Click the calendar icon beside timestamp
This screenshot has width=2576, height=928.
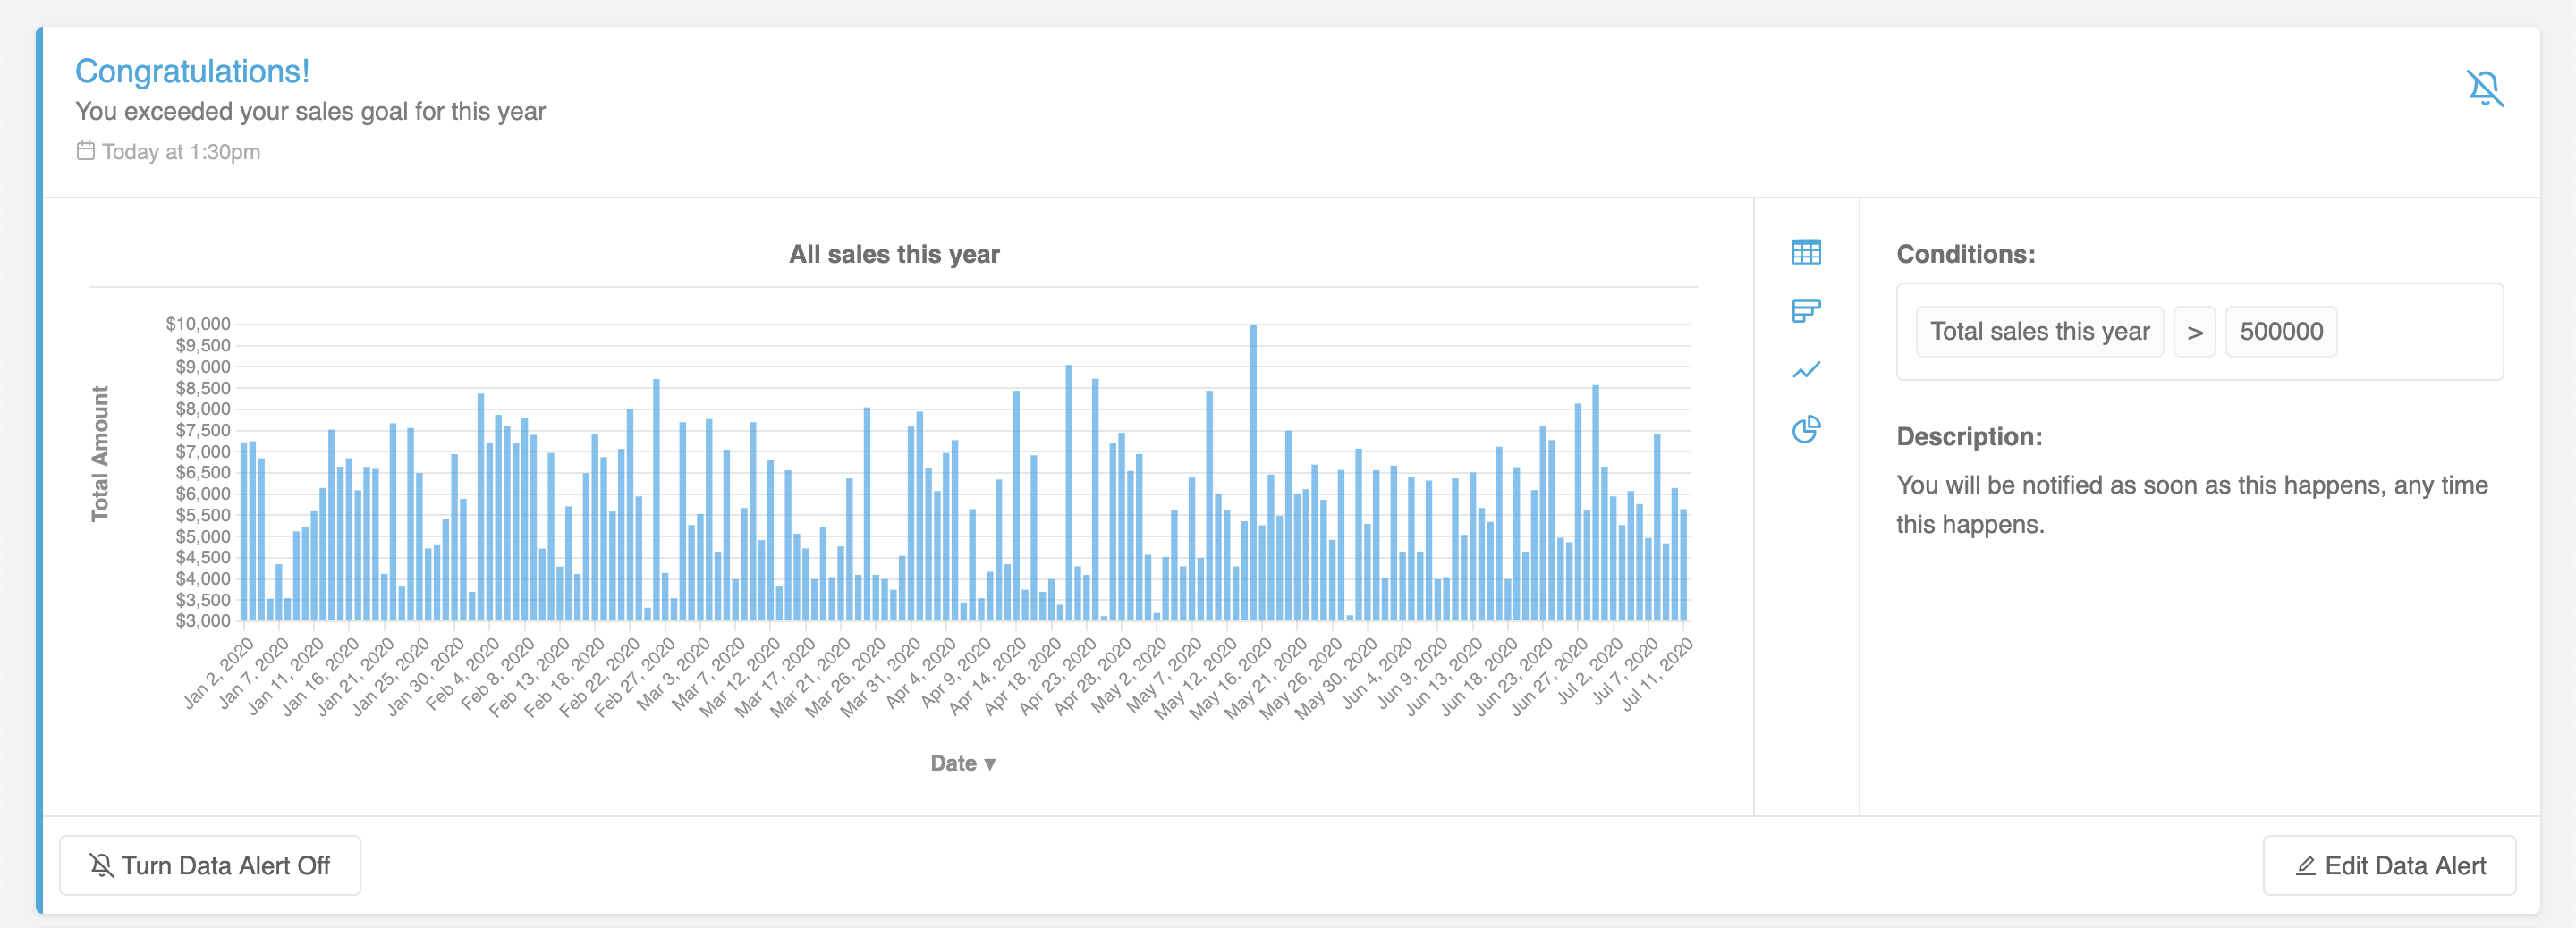pos(86,151)
